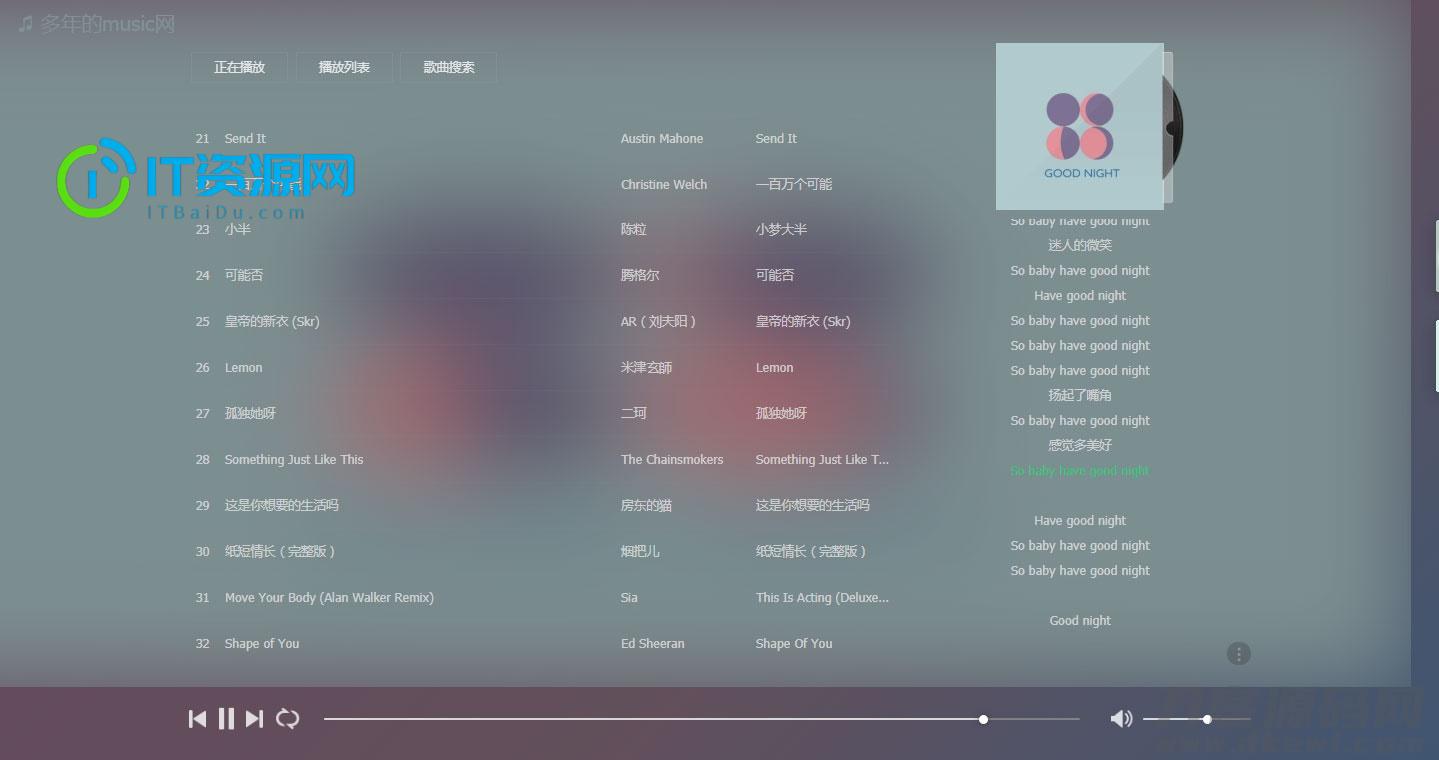Click artist name 米津玄師
Image resolution: width=1439 pixels, height=760 pixels.
pos(646,368)
